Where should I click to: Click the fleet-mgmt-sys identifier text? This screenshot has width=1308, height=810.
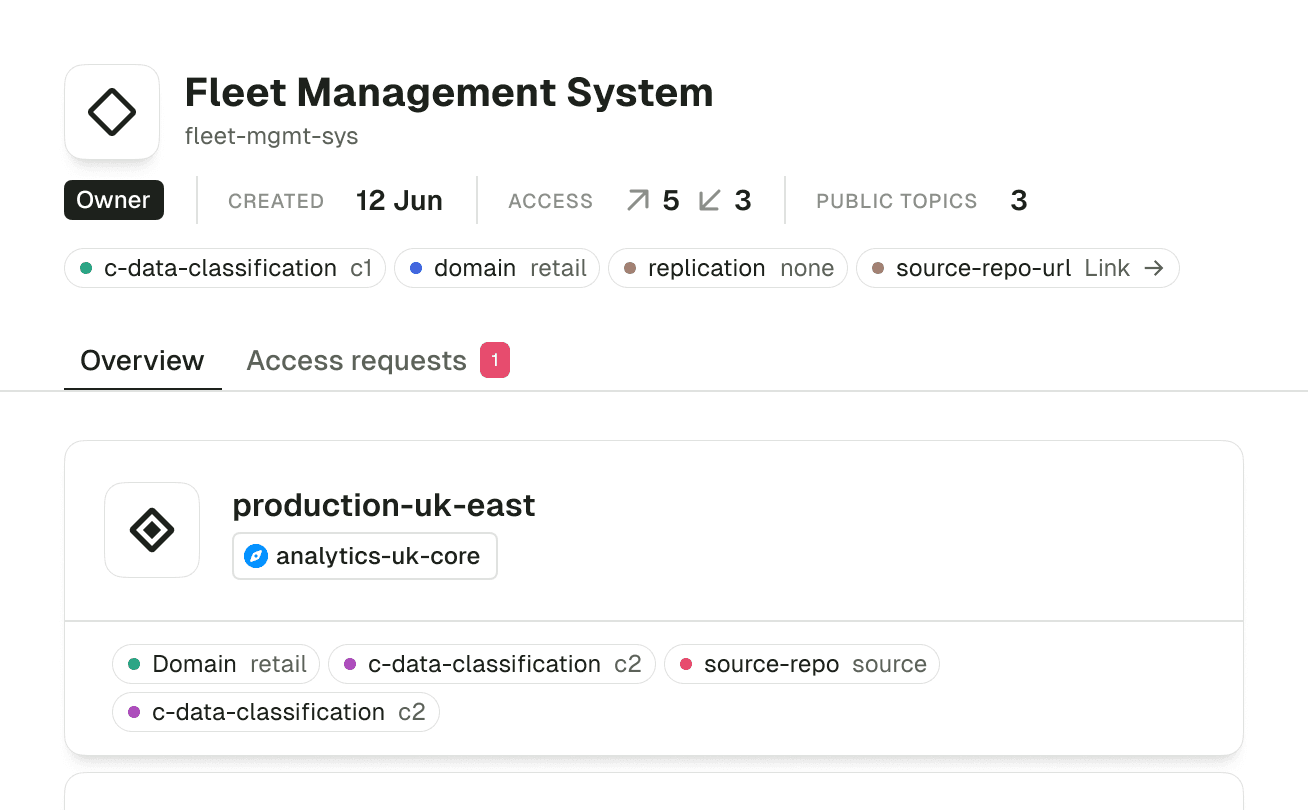(x=271, y=136)
